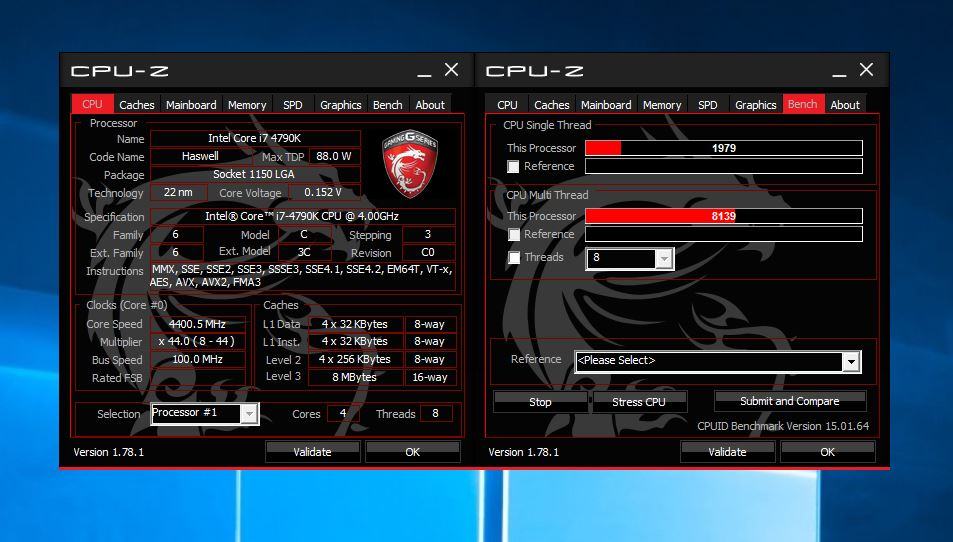This screenshot has width=953, height=542.
Task: Click the Package value Socket 1150 LGA
Action: point(255,174)
